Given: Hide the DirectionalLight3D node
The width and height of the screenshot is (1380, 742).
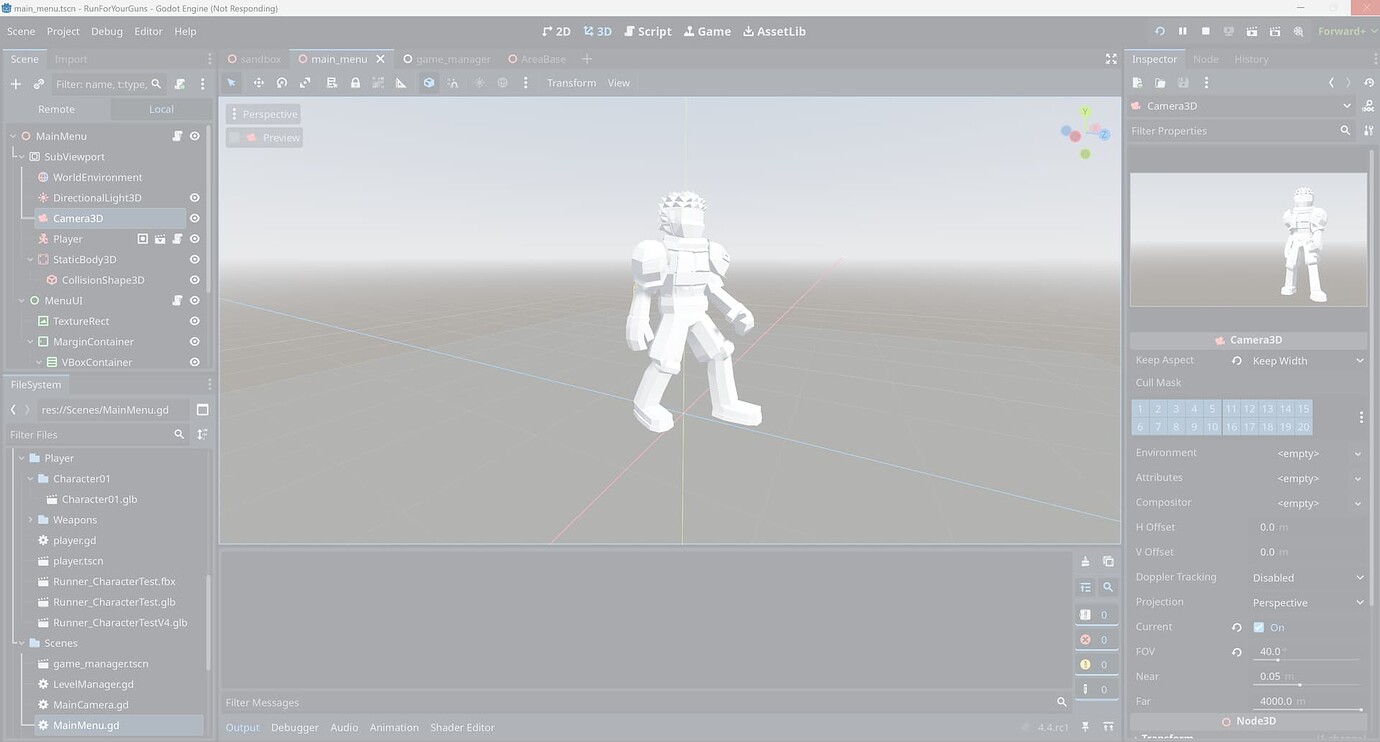Looking at the screenshot, I should pos(195,198).
